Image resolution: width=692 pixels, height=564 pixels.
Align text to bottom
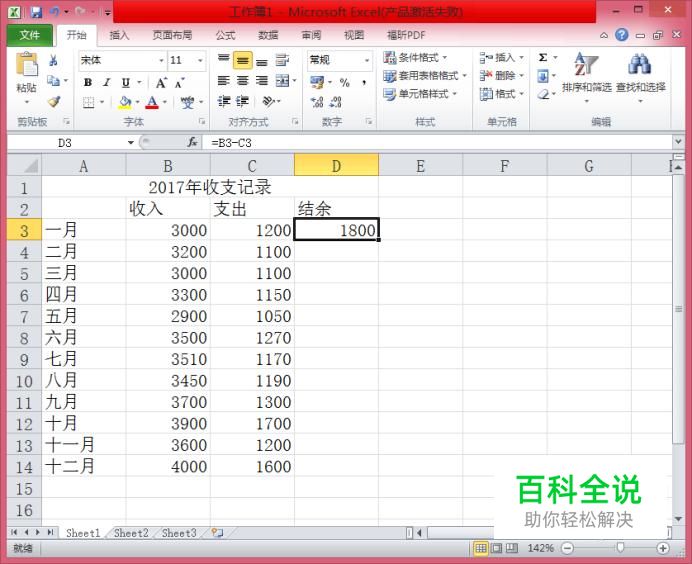[x=262, y=61]
